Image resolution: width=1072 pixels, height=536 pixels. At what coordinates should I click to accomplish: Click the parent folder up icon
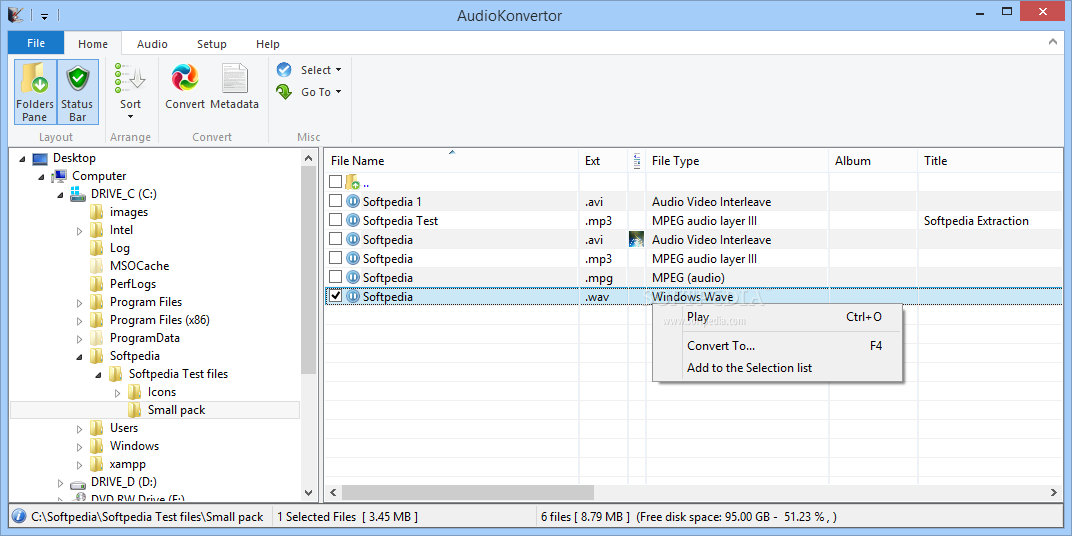click(352, 183)
